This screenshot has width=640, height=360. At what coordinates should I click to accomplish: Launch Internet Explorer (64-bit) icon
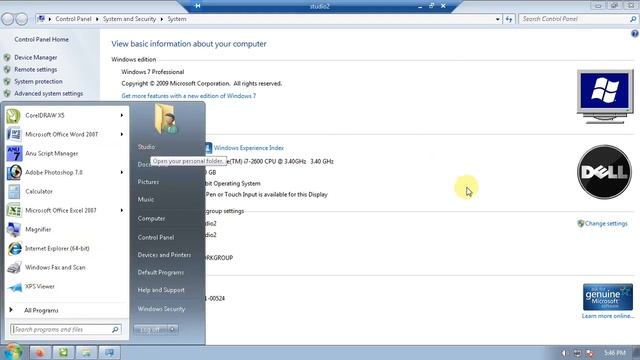15,248
